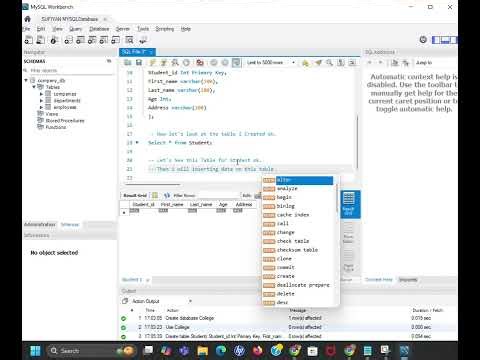Collapse the Tables tree node
Viewport: 480px width, 360px height.
pos(34,87)
